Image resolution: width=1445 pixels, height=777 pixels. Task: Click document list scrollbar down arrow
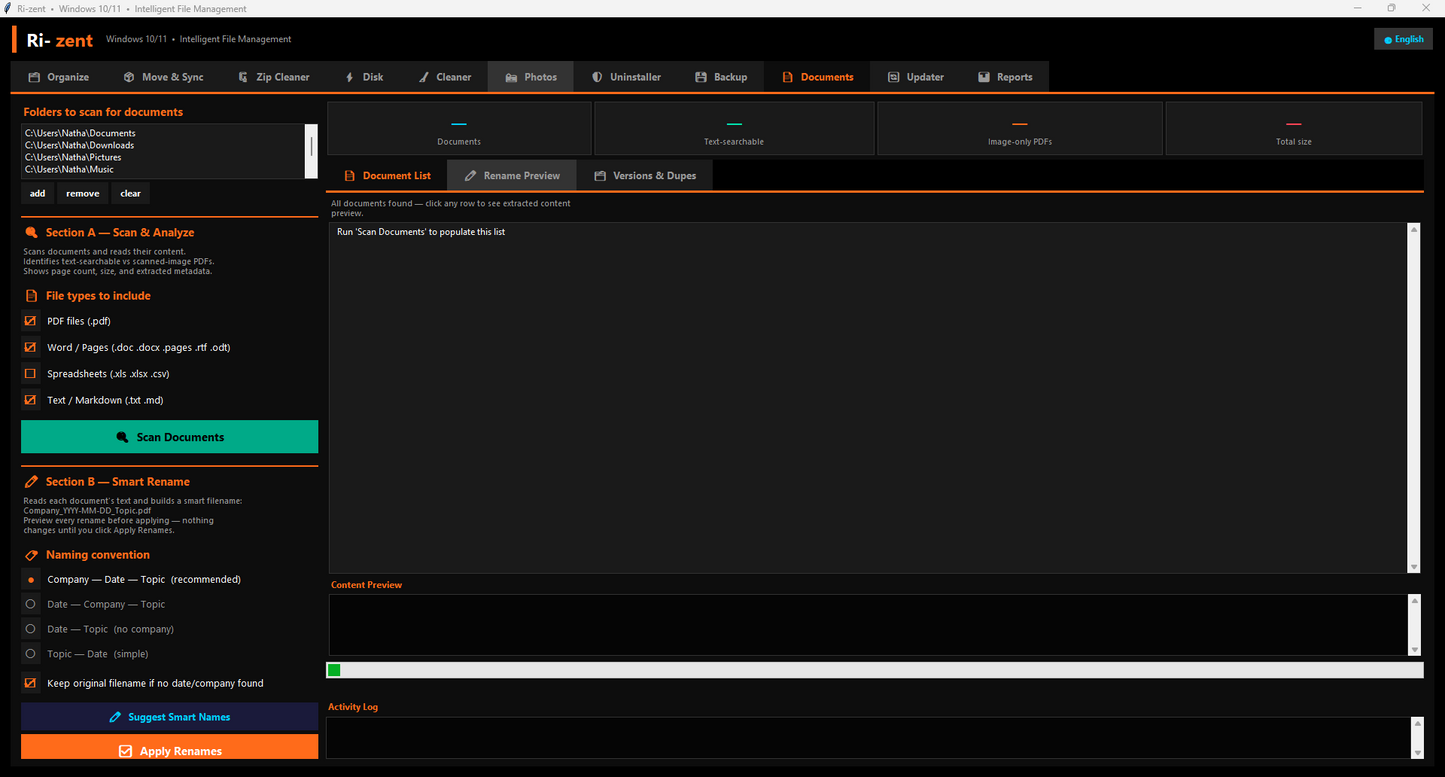[x=1414, y=567]
